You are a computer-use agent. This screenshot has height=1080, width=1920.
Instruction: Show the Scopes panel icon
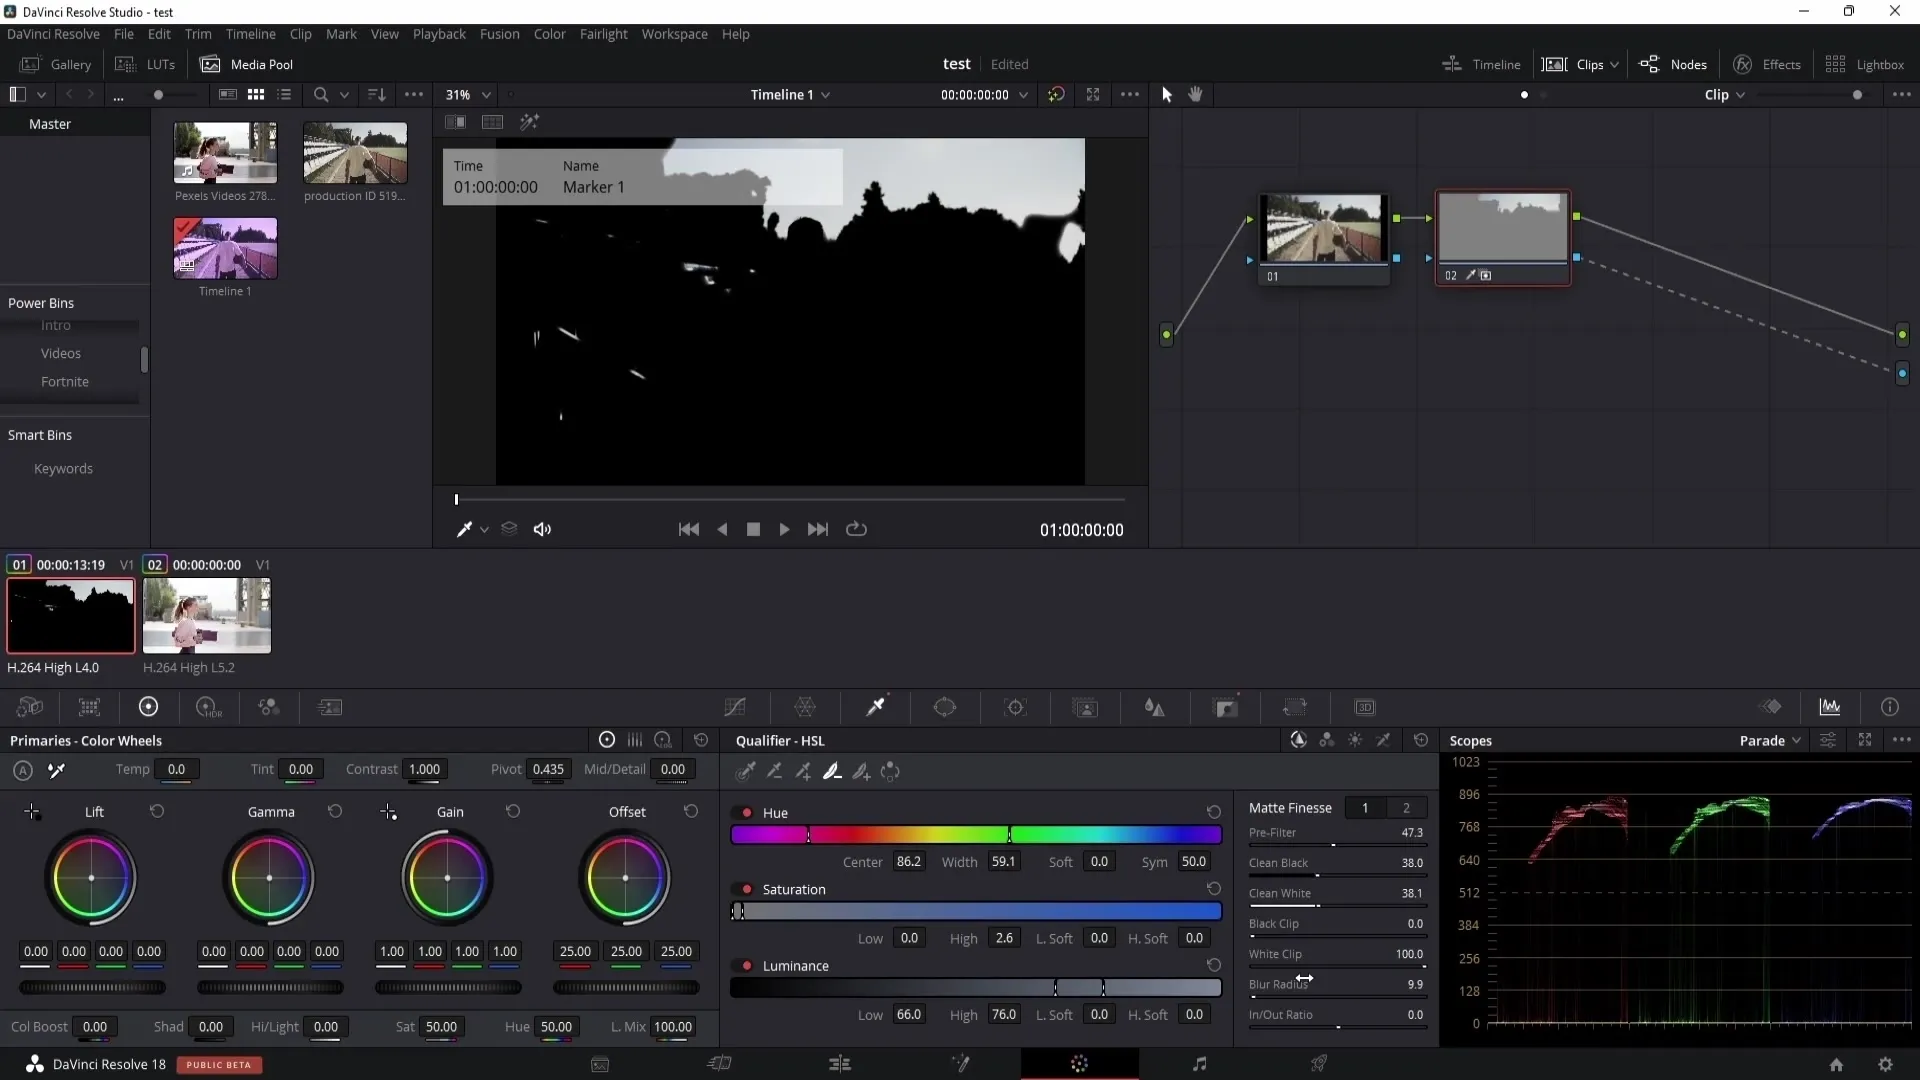[1830, 707]
